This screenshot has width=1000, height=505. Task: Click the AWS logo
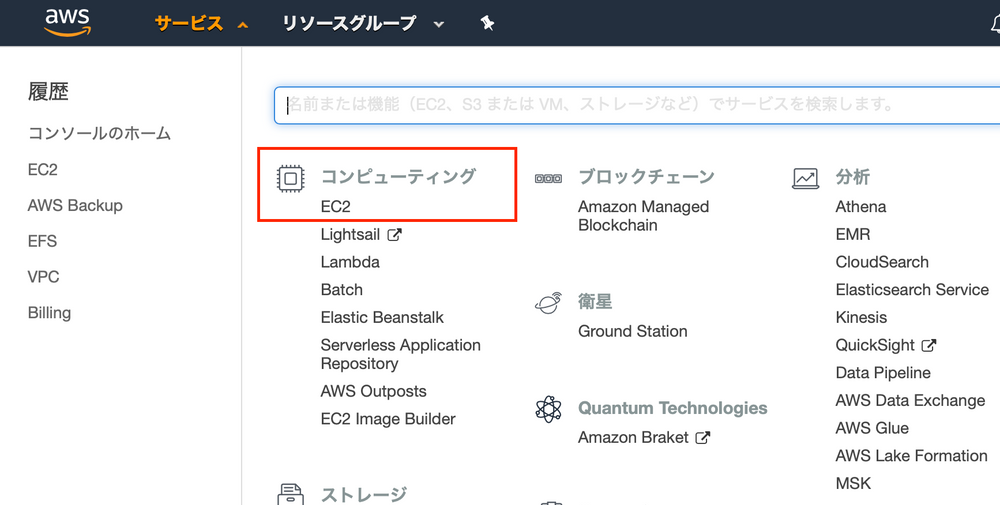[67, 21]
